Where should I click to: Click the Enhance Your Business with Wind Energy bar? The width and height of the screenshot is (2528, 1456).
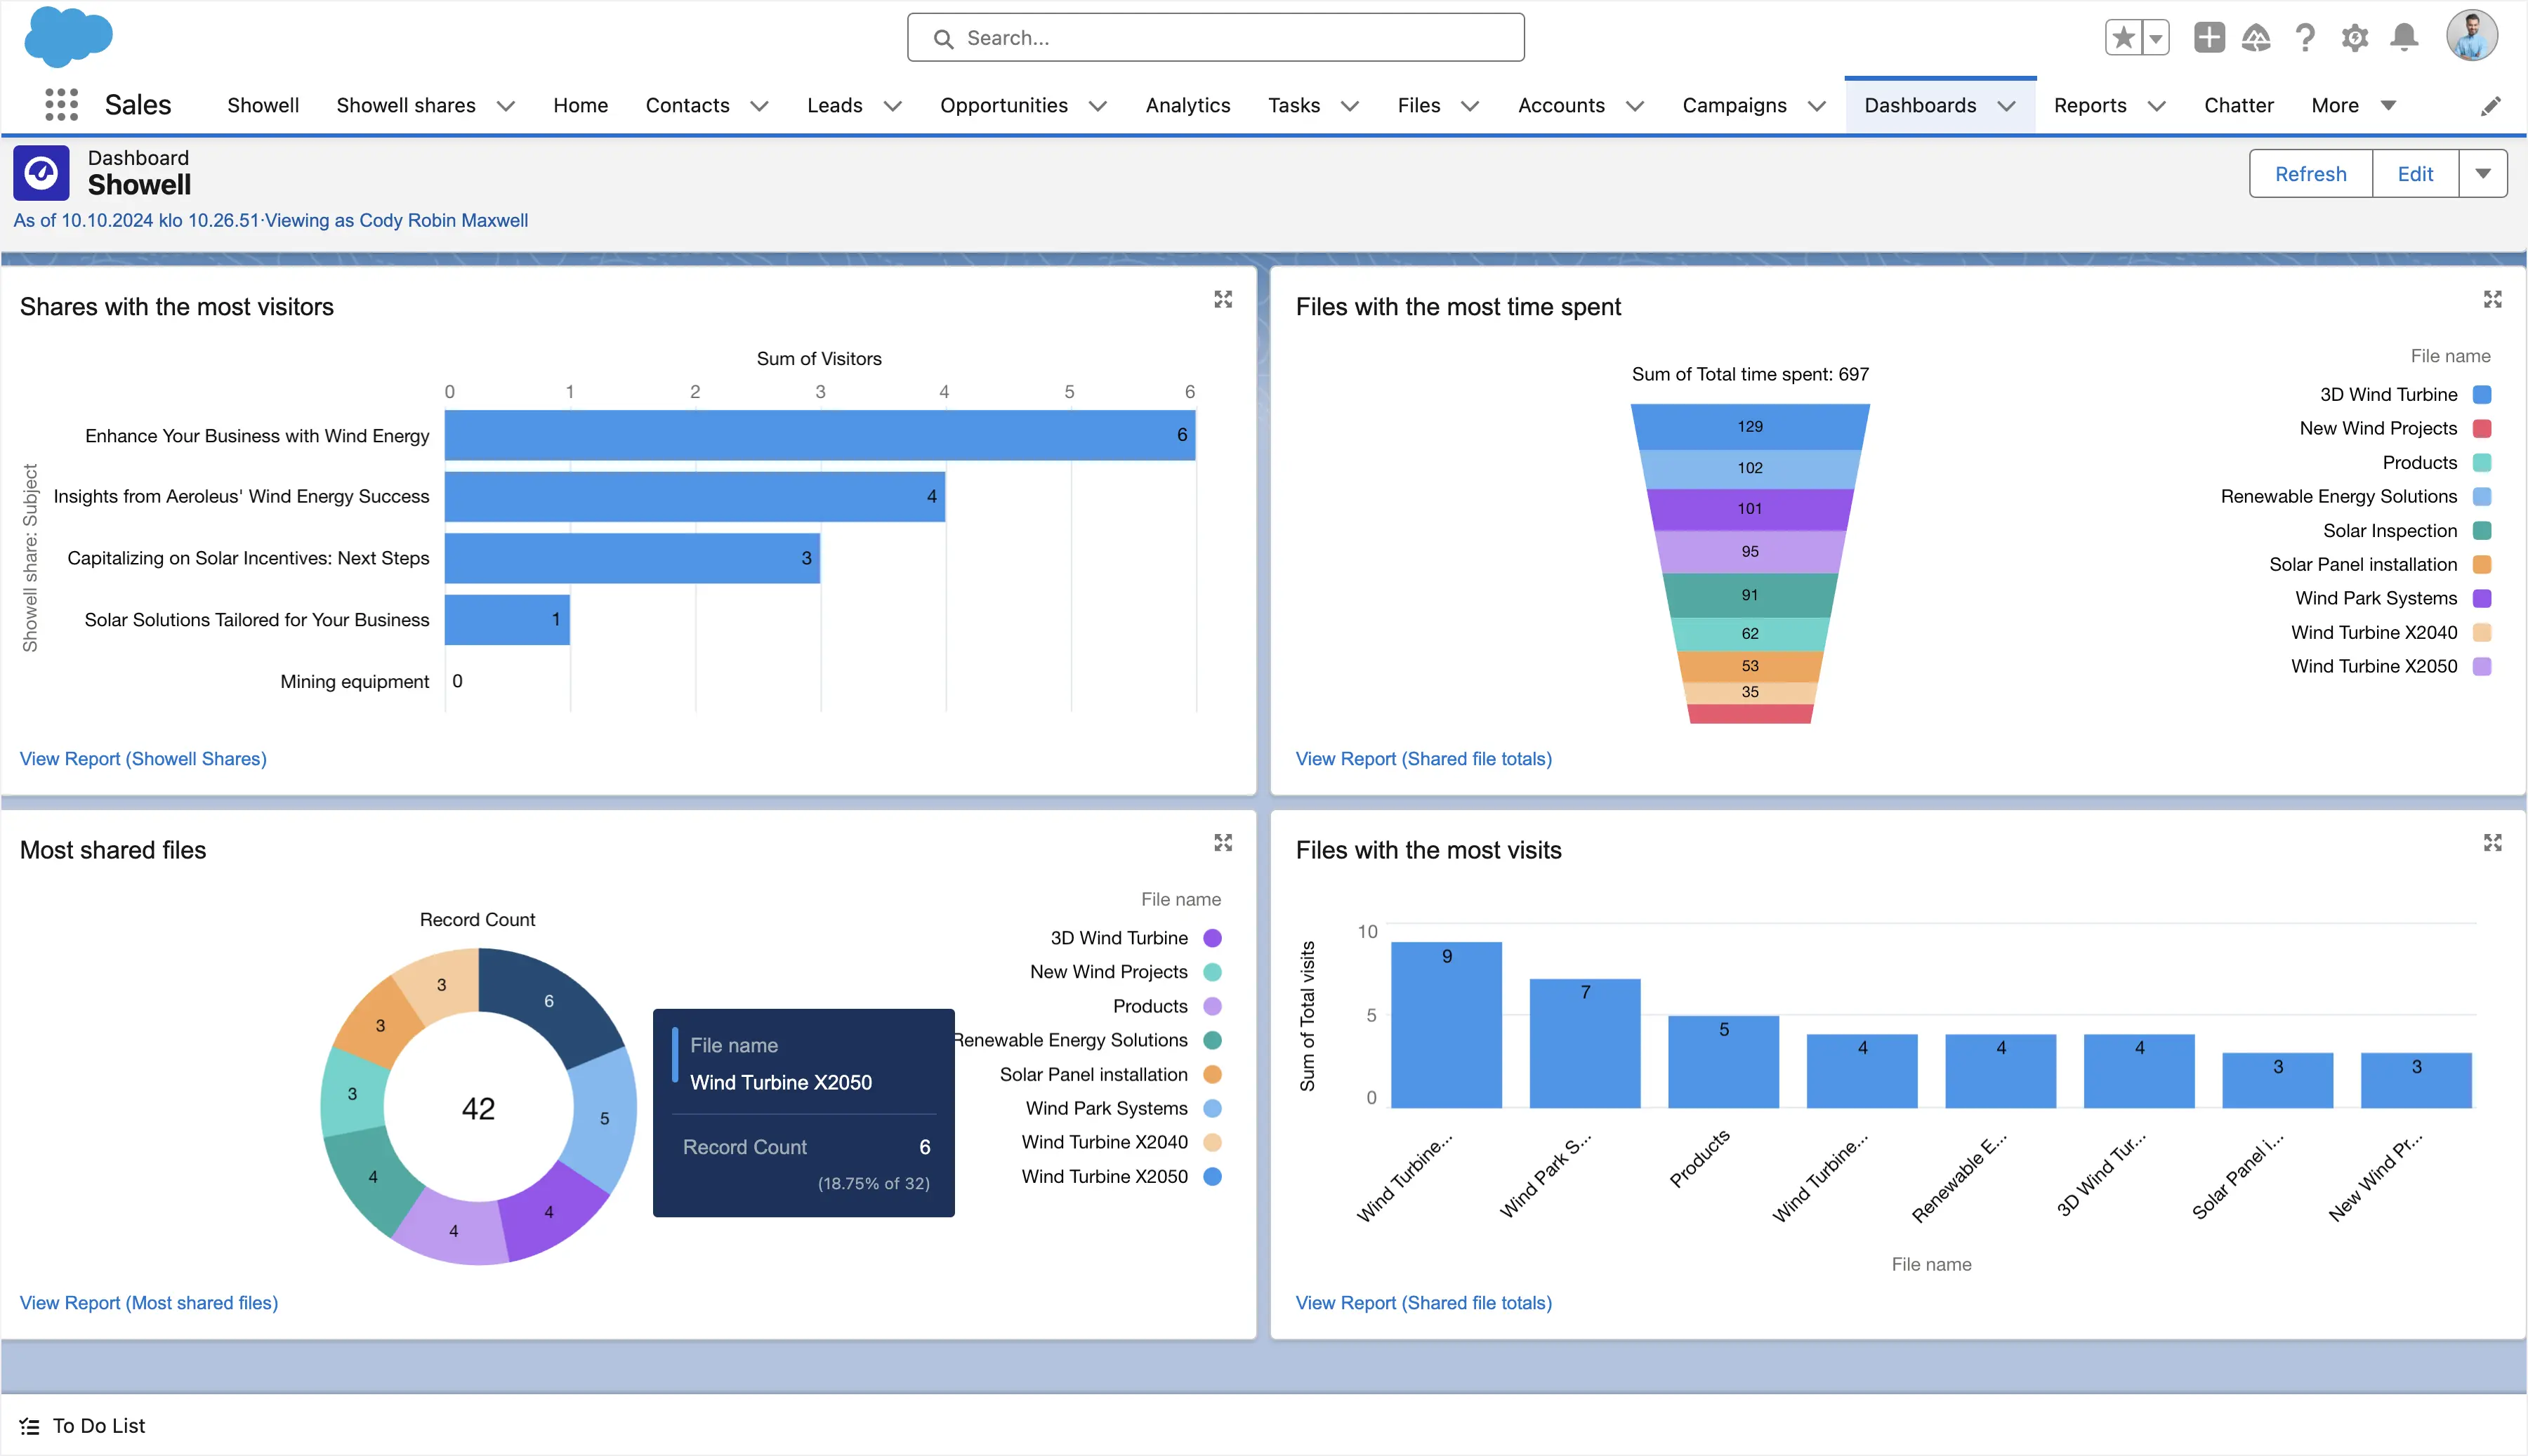[820, 435]
